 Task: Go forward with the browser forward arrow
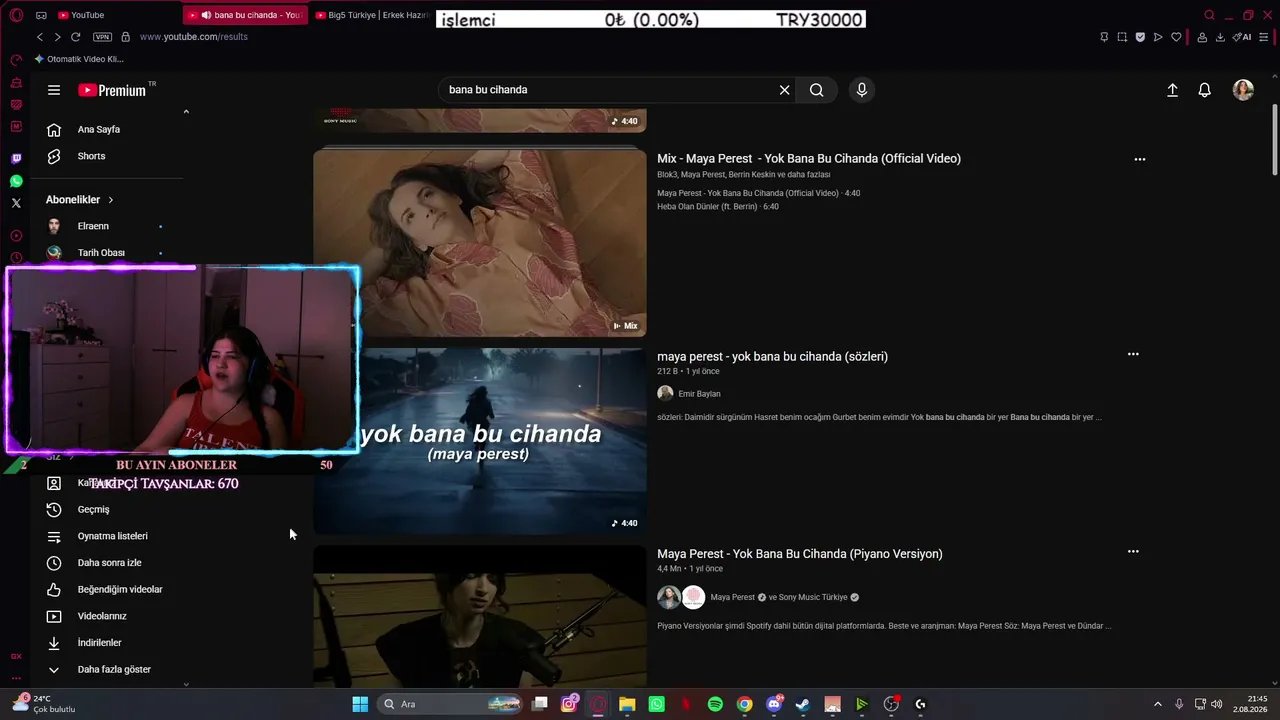57,37
